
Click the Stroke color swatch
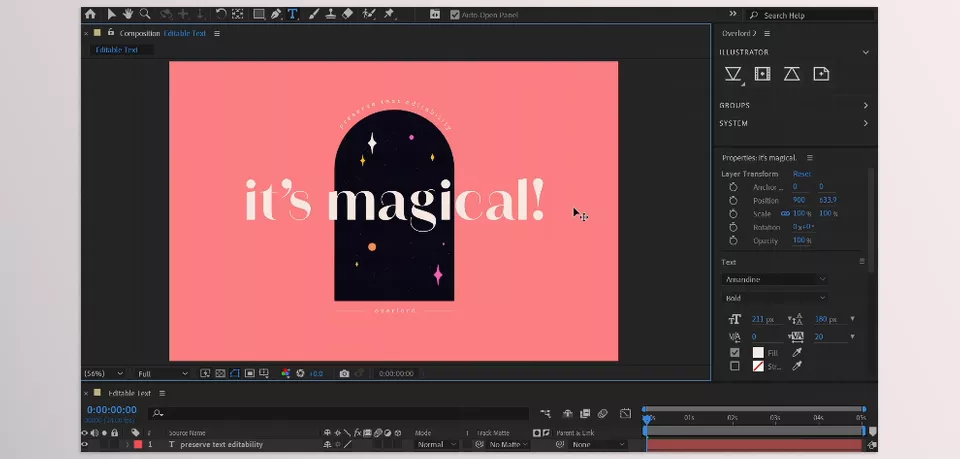(758, 366)
